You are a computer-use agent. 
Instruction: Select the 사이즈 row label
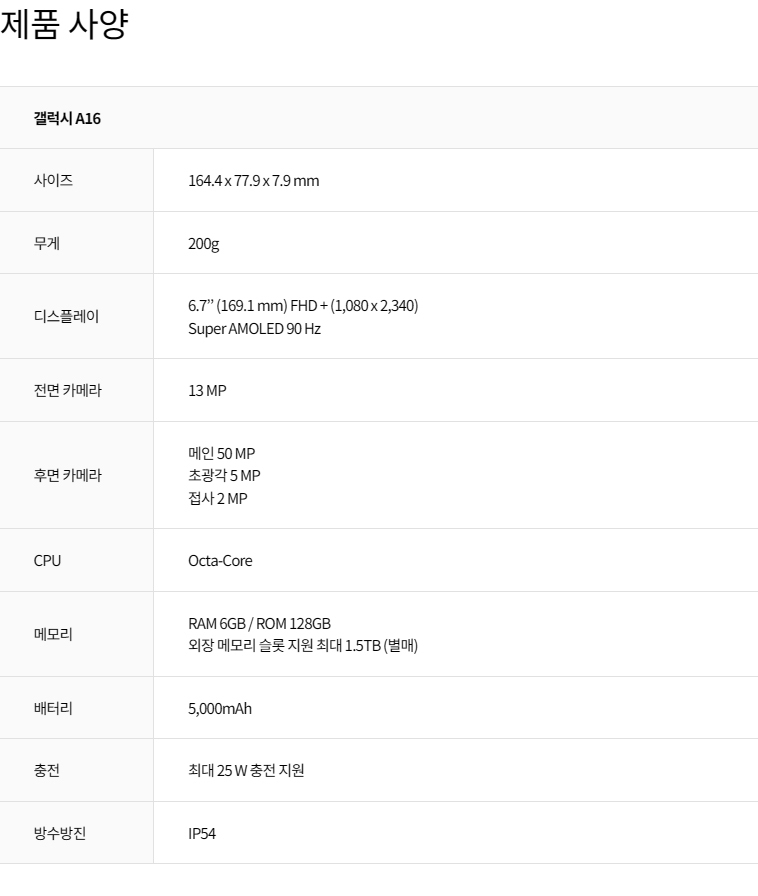pyautogui.click(x=53, y=180)
